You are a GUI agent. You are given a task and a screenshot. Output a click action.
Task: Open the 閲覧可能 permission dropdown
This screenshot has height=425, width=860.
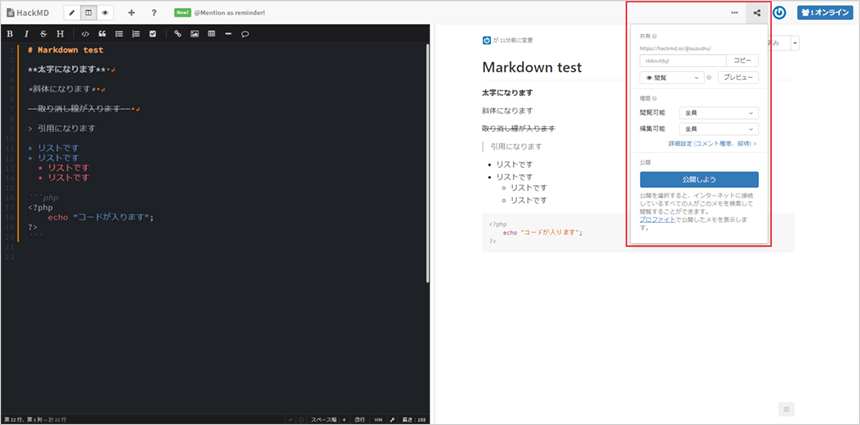(719, 113)
